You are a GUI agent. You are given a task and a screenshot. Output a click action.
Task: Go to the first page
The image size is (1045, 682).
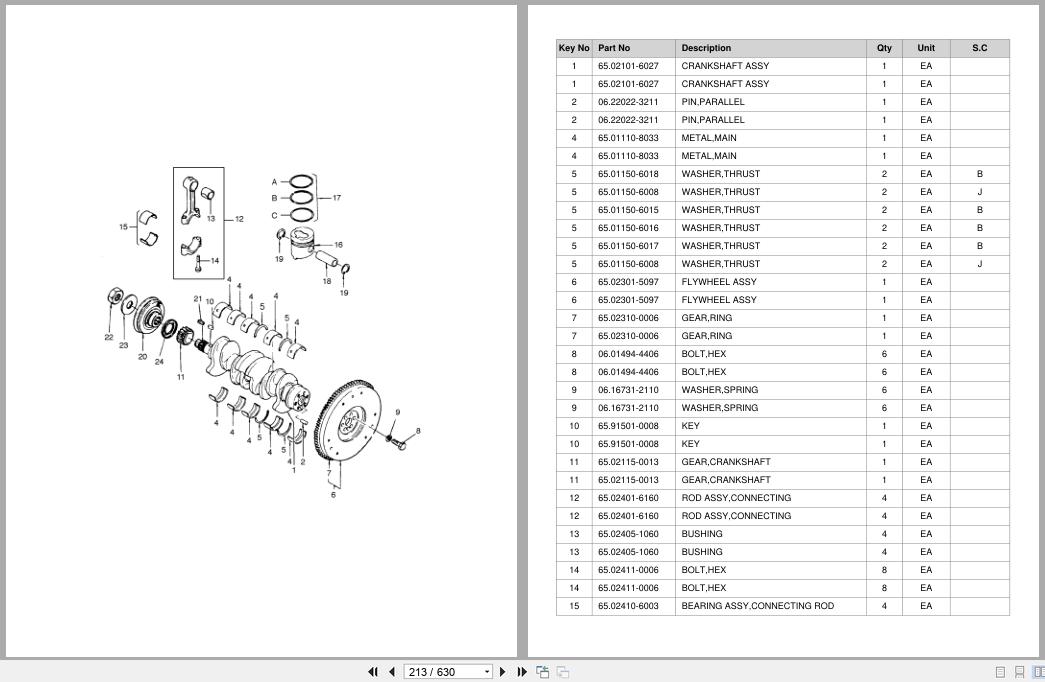click(373, 672)
